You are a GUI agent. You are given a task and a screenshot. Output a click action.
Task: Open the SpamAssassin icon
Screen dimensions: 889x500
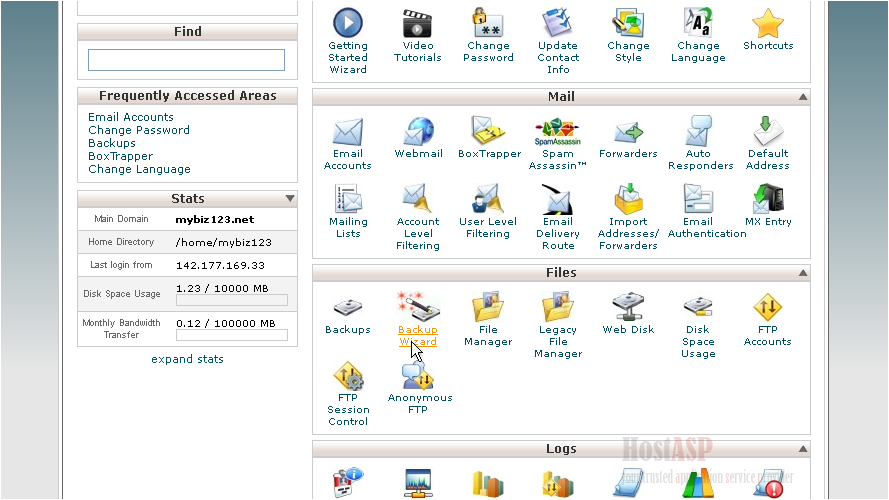tap(557, 133)
